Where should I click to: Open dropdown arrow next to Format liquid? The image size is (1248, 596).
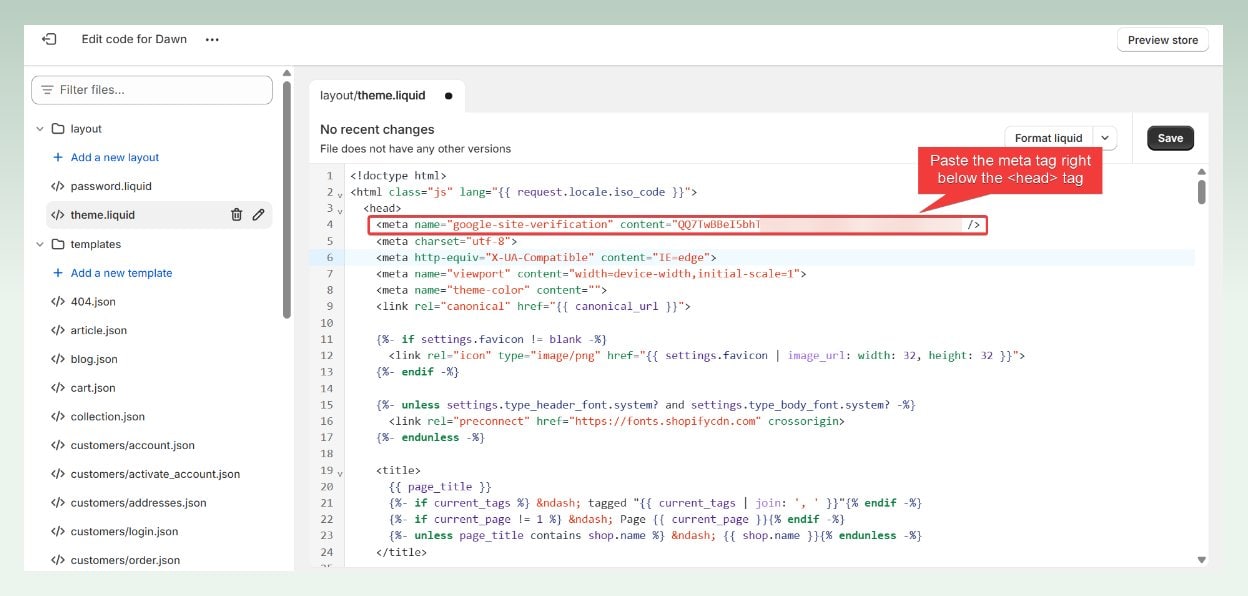click(1105, 138)
